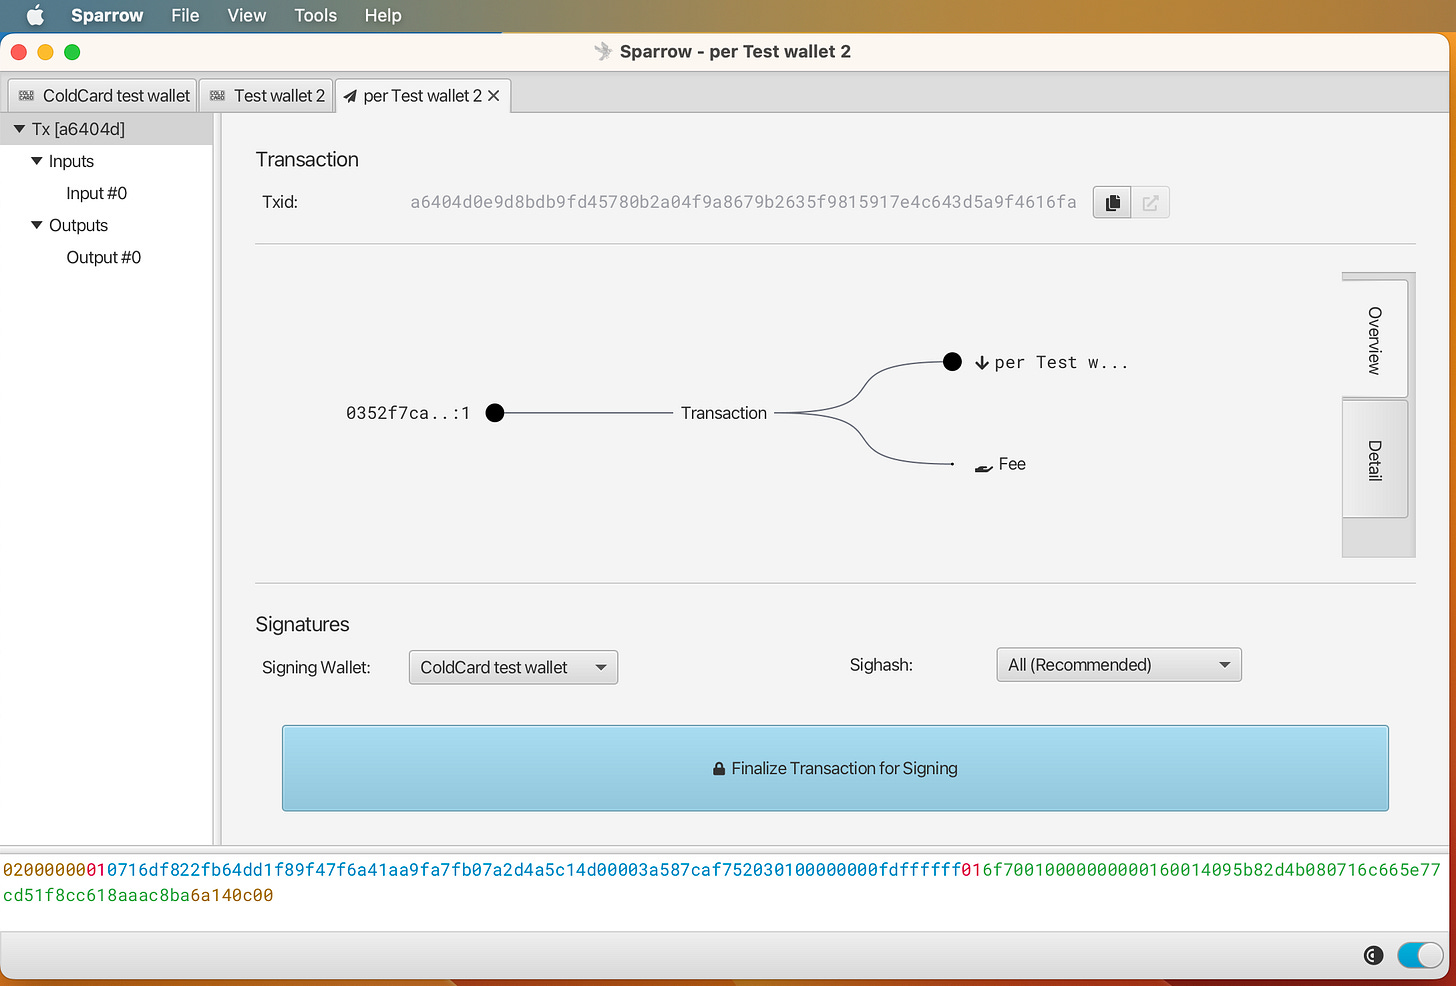
Task: Click the Transaction label in the diagram
Action: click(724, 413)
